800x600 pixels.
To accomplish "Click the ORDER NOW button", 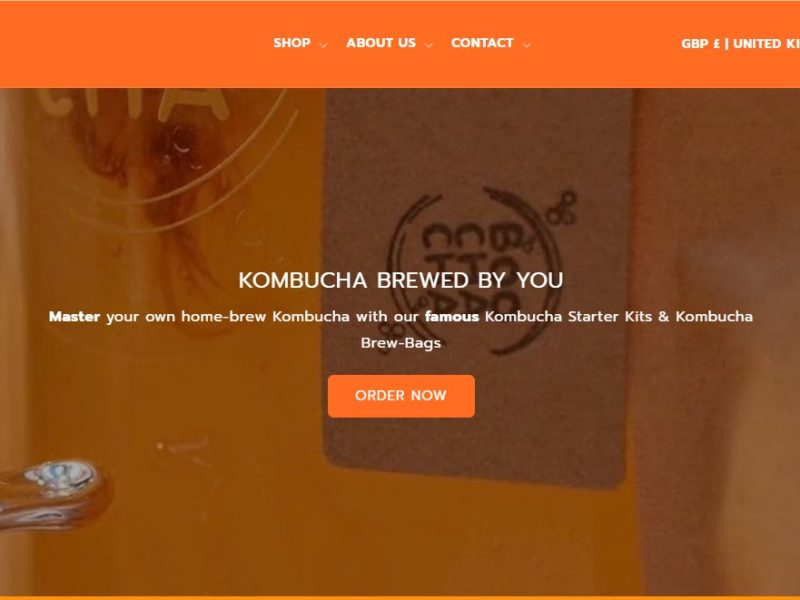I will [x=401, y=396].
